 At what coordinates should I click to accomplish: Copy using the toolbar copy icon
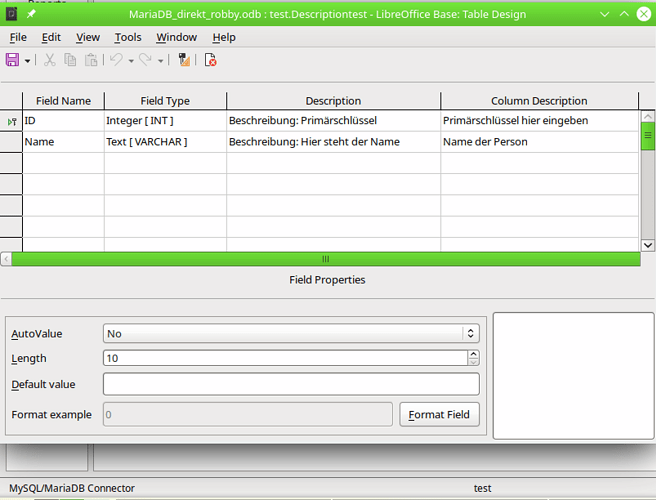[x=70, y=60]
